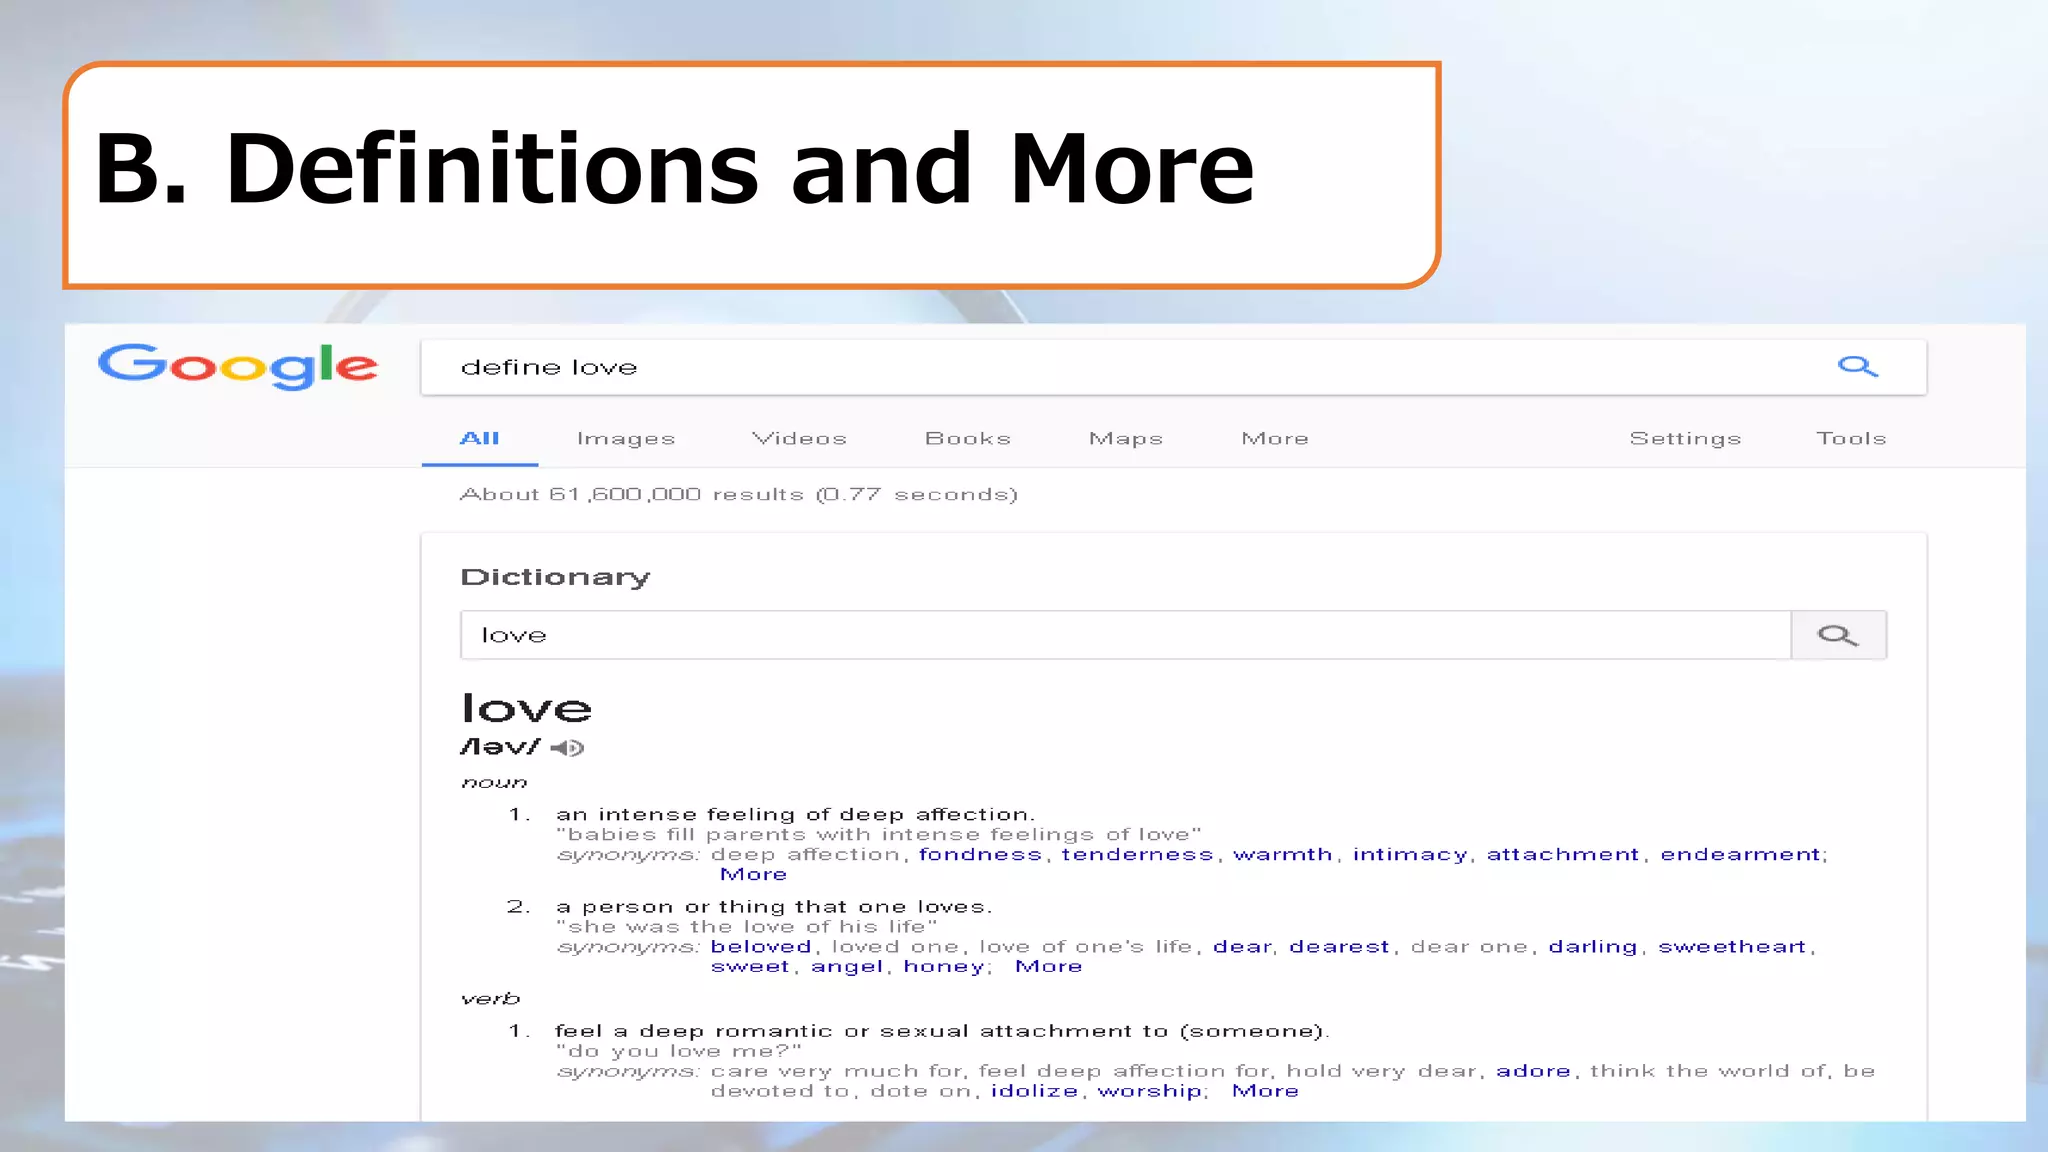This screenshot has height=1152, width=2048.
Task: Open the Books tab
Action: pyautogui.click(x=968, y=438)
